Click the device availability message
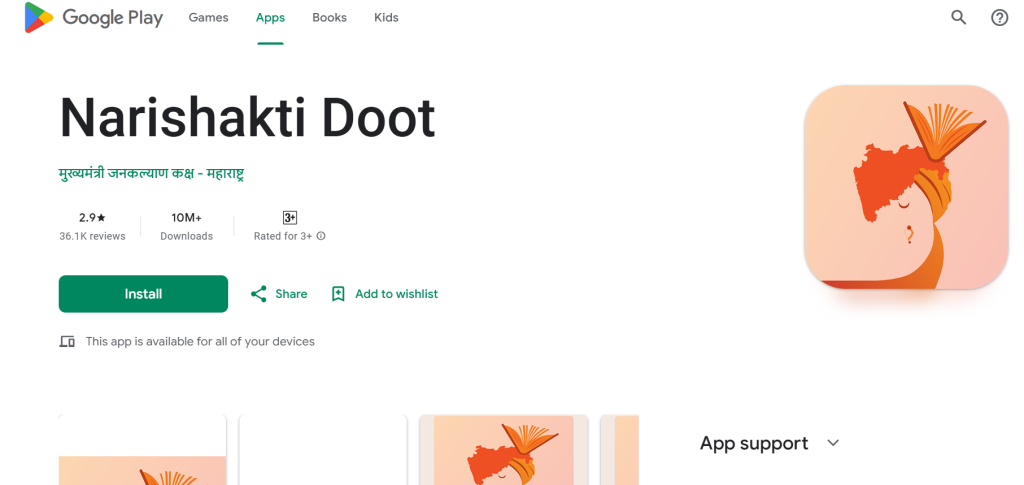Screen dimensions: 1024x485 [x=200, y=341]
